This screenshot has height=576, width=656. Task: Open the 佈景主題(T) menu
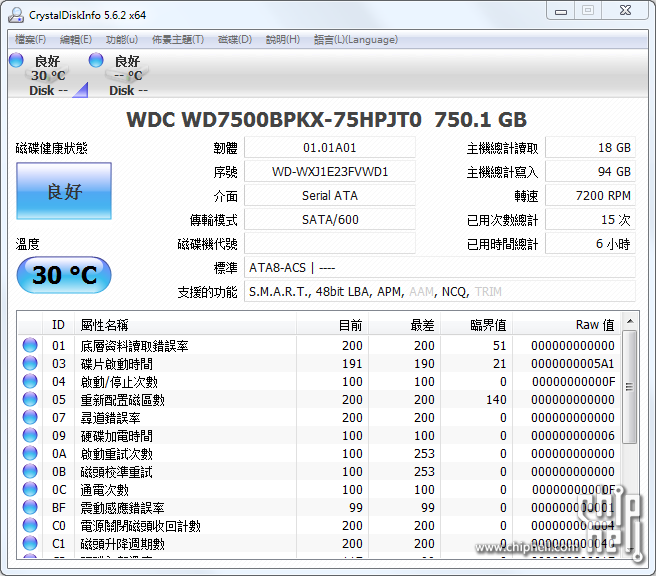pyautogui.click(x=178, y=40)
